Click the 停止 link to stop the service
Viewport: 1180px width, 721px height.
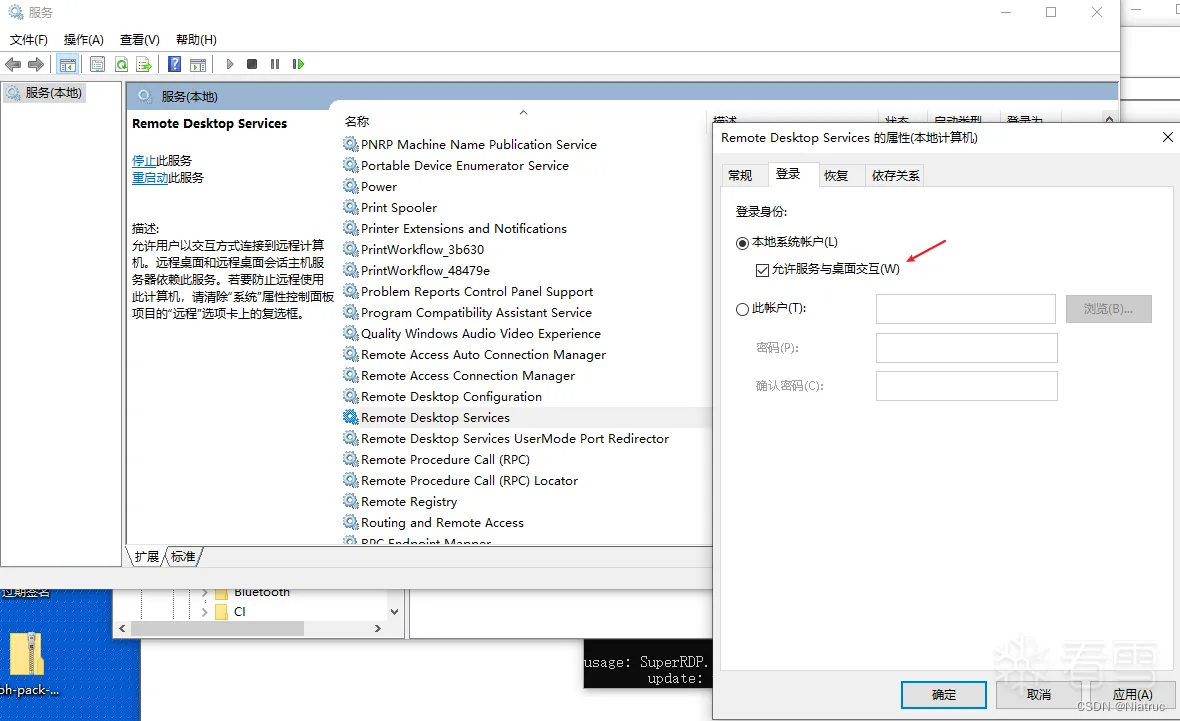pyautogui.click(x=144, y=160)
